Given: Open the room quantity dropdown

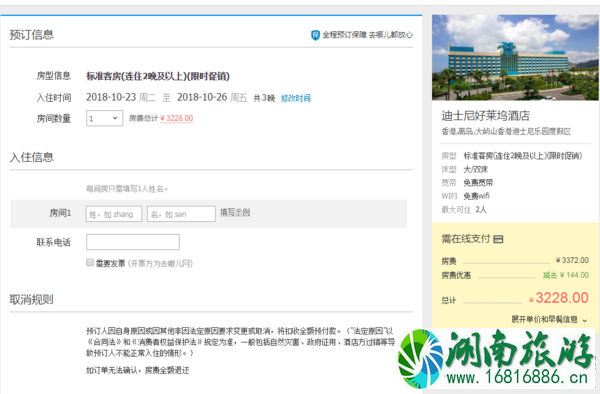Looking at the screenshot, I should [104, 118].
